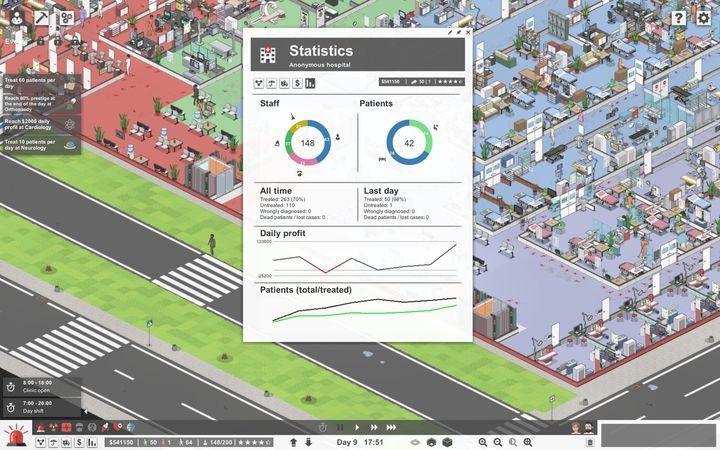Viewport: 720px width, 450px height.
Task: Click the 'Last day' statistics heading
Action: pyautogui.click(x=381, y=191)
